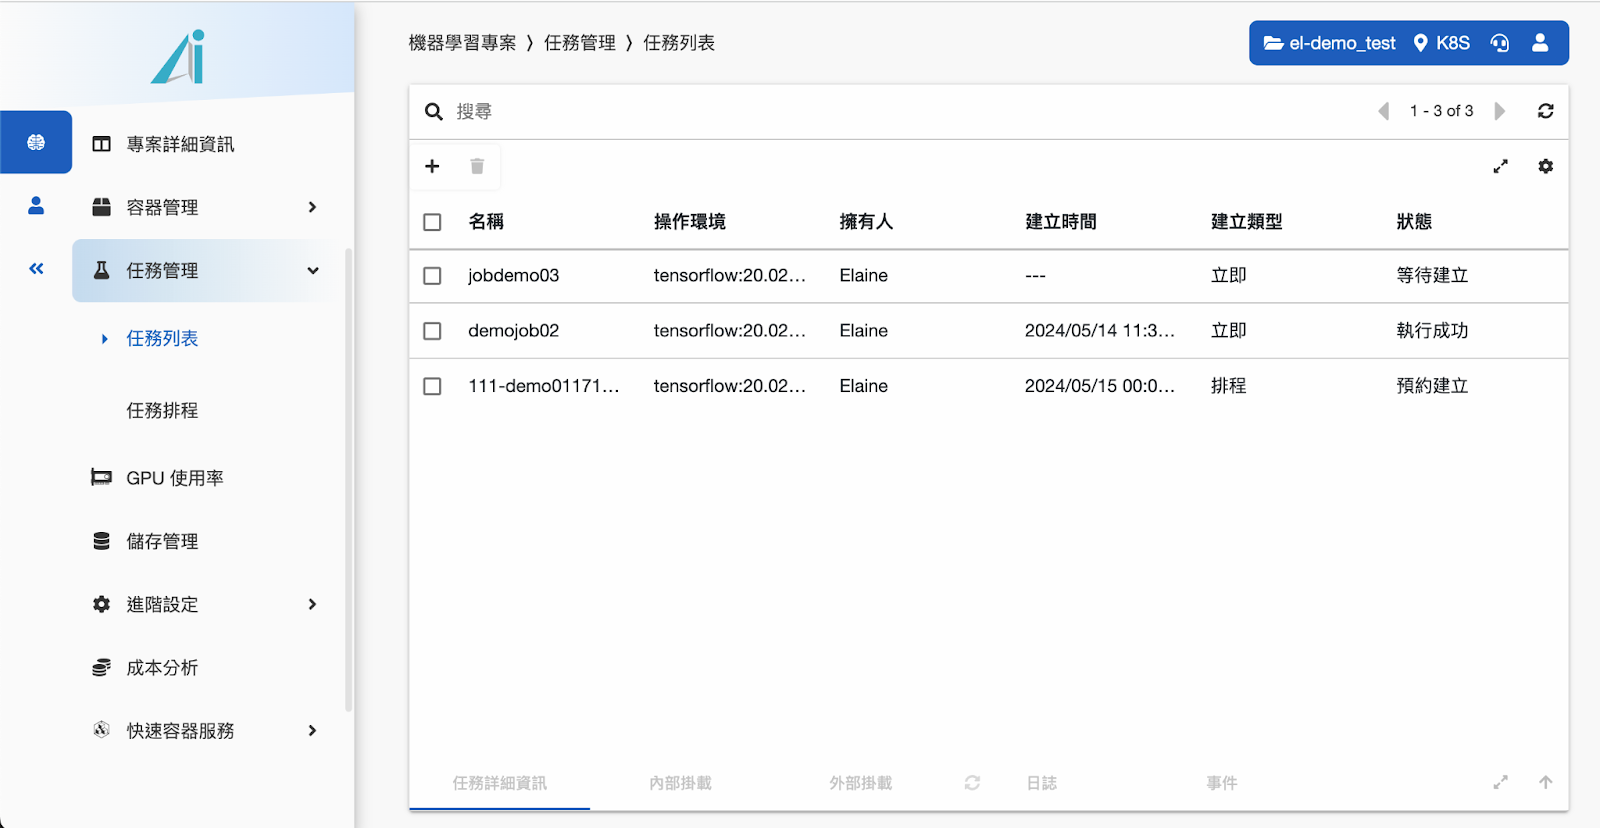Screen dimensions: 1600x828
Task: Open 專案詳細資訊 menu item
Action: (x=180, y=144)
